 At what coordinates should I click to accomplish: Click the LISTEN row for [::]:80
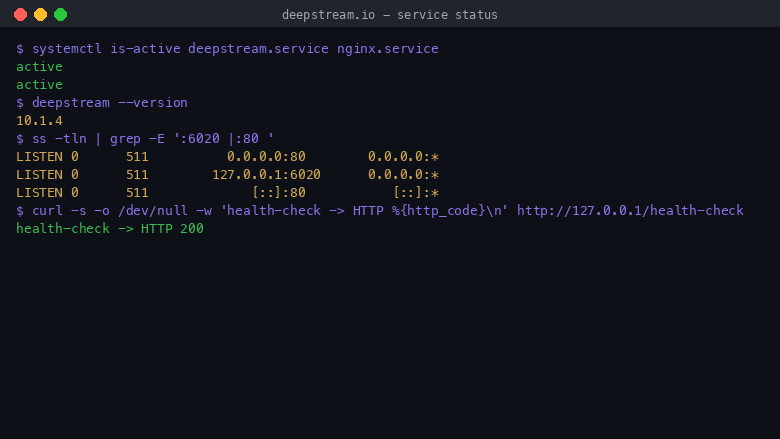pyautogui.click(x=227, y=192)
